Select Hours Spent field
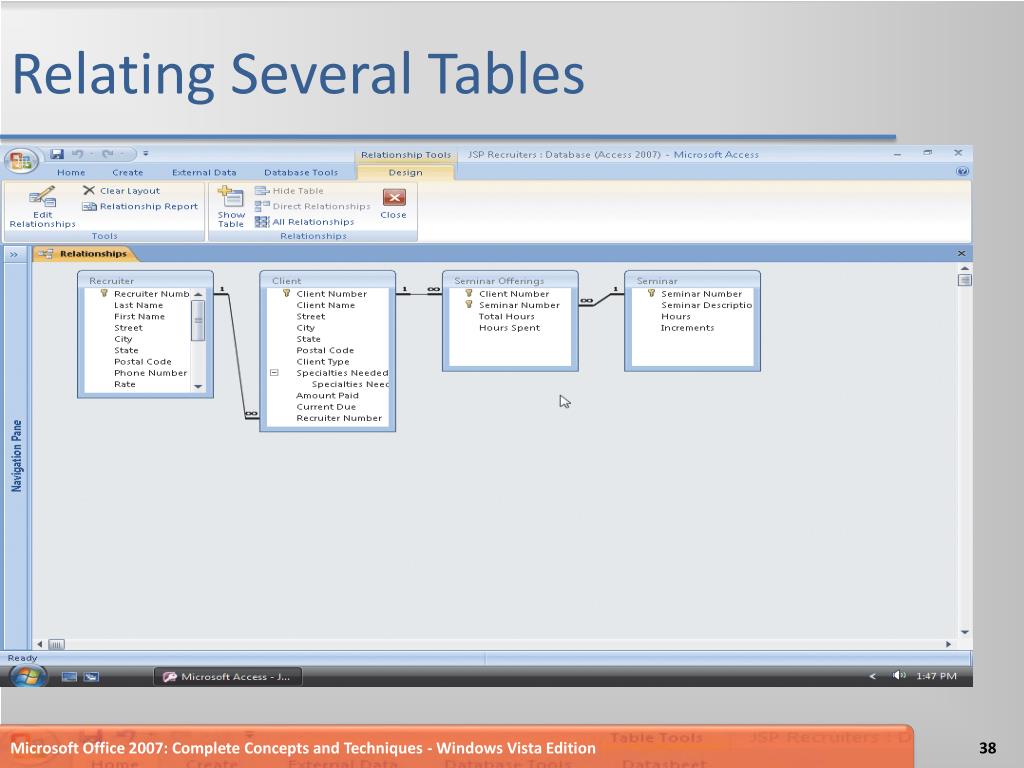The height and width of the screenshot is (768, 1024). [x=509, y=328]
